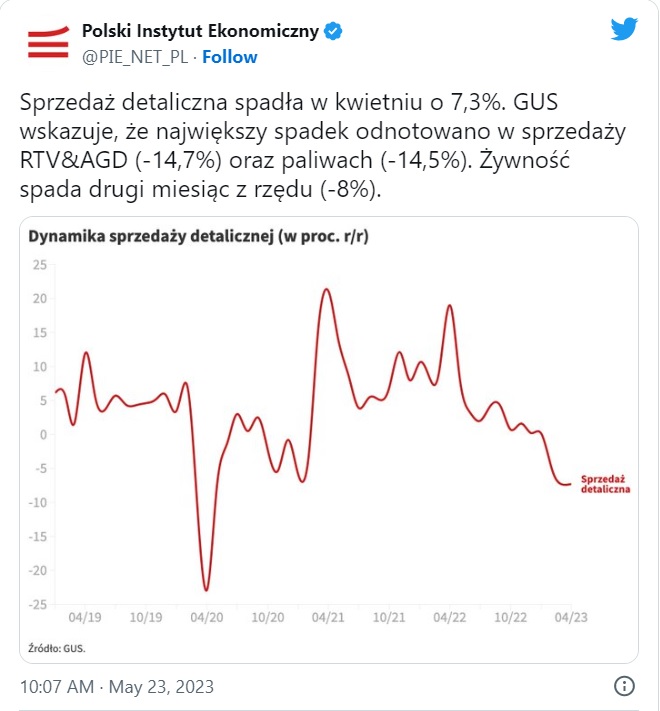The height and width of the screenshot is (711, 660).
Task: Open the Polski Instytut Ekonomiczny profile name
Action: coord(200,32)
